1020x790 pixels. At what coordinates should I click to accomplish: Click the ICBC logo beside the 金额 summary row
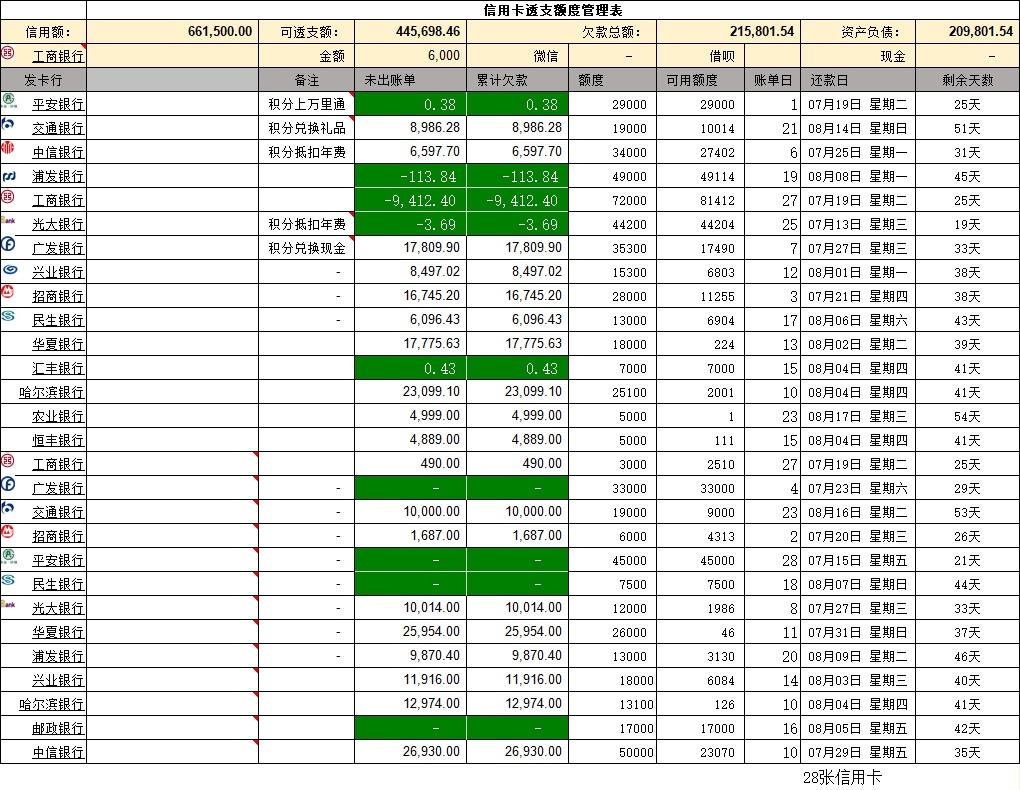[x=8, y=53]
